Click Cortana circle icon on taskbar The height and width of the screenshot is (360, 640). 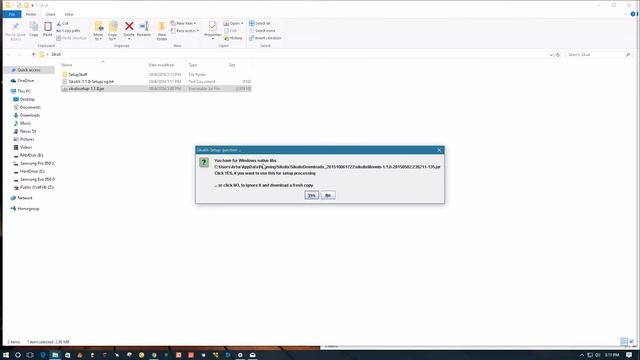(x=18, y=355)
